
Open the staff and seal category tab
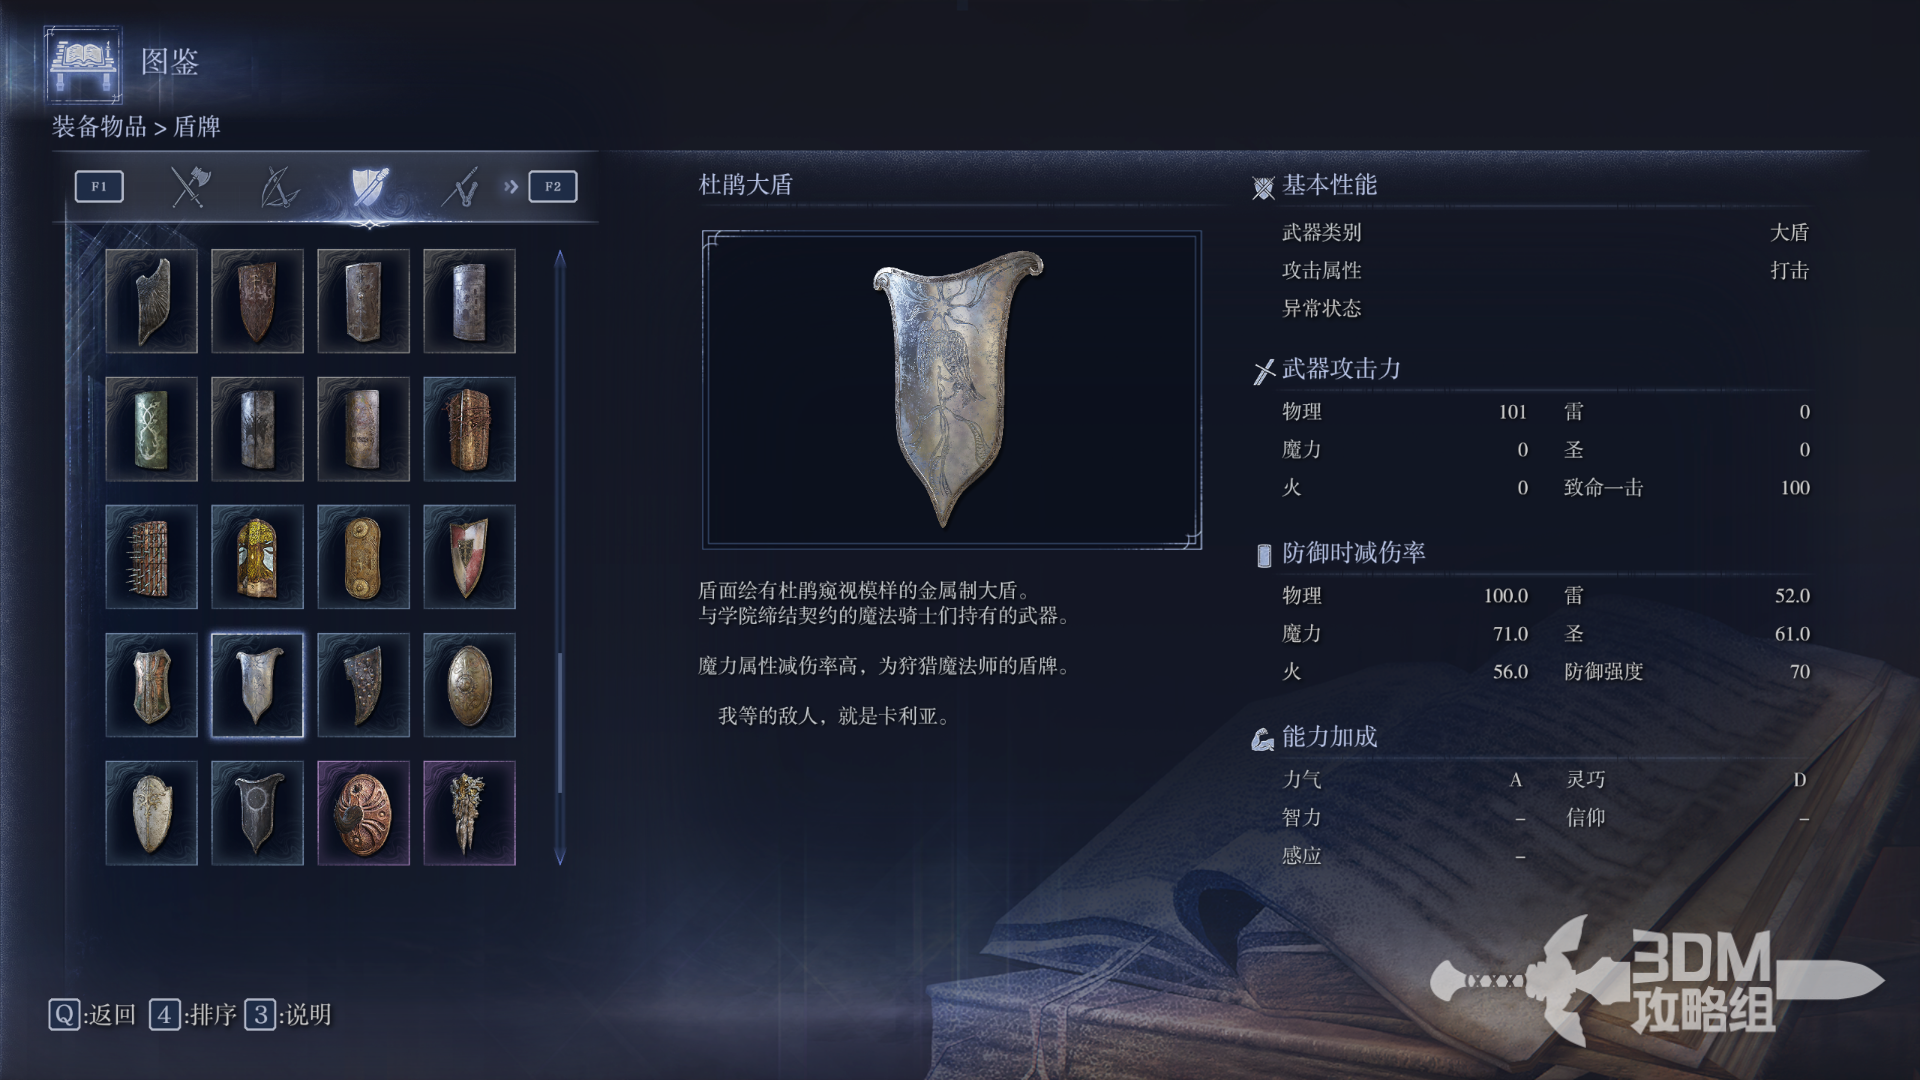click(460, 187)
